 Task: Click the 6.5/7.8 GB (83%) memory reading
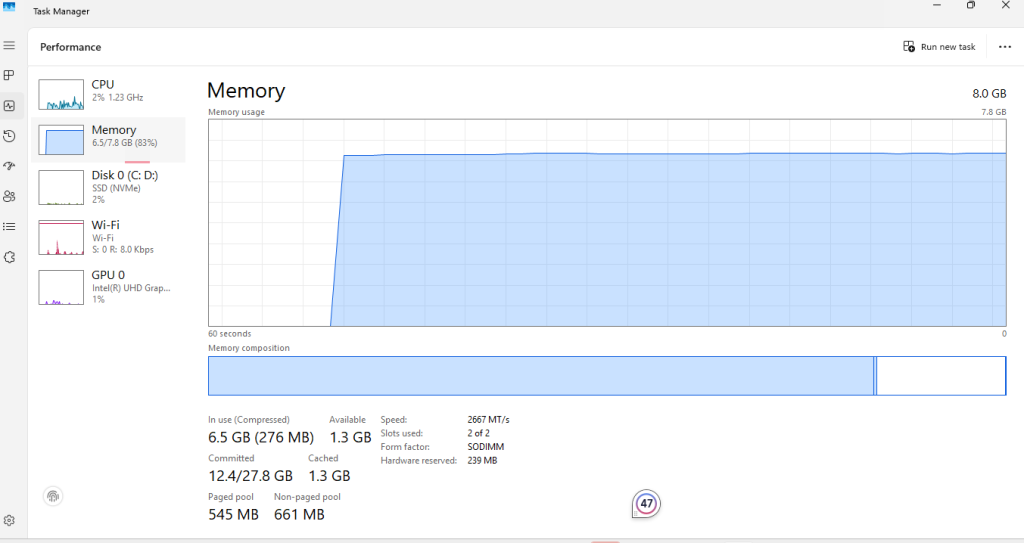click(x=125, y=142)
